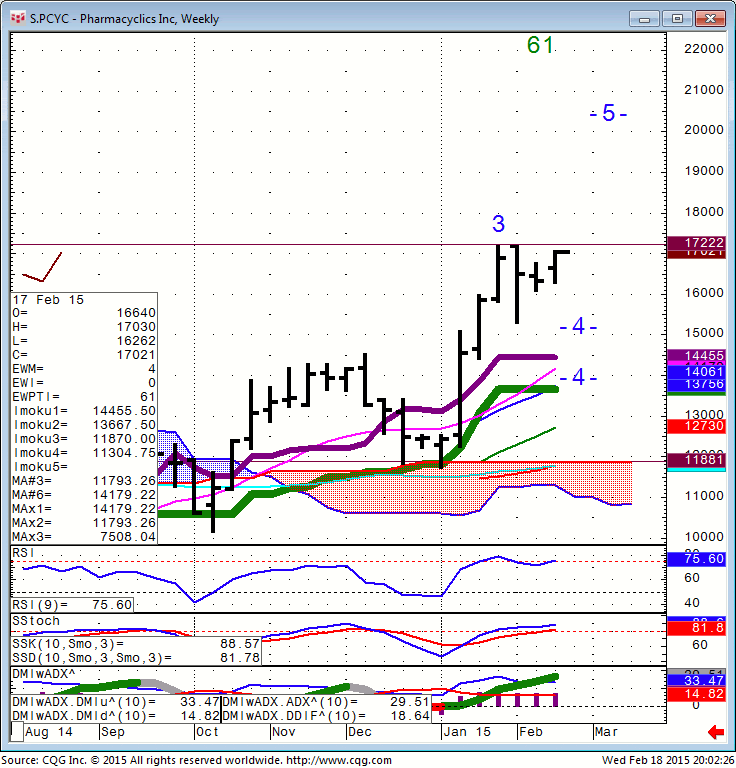Click the blue 75.60 RSI scale tag
This screenshot has width=736, height=768.
696,559
